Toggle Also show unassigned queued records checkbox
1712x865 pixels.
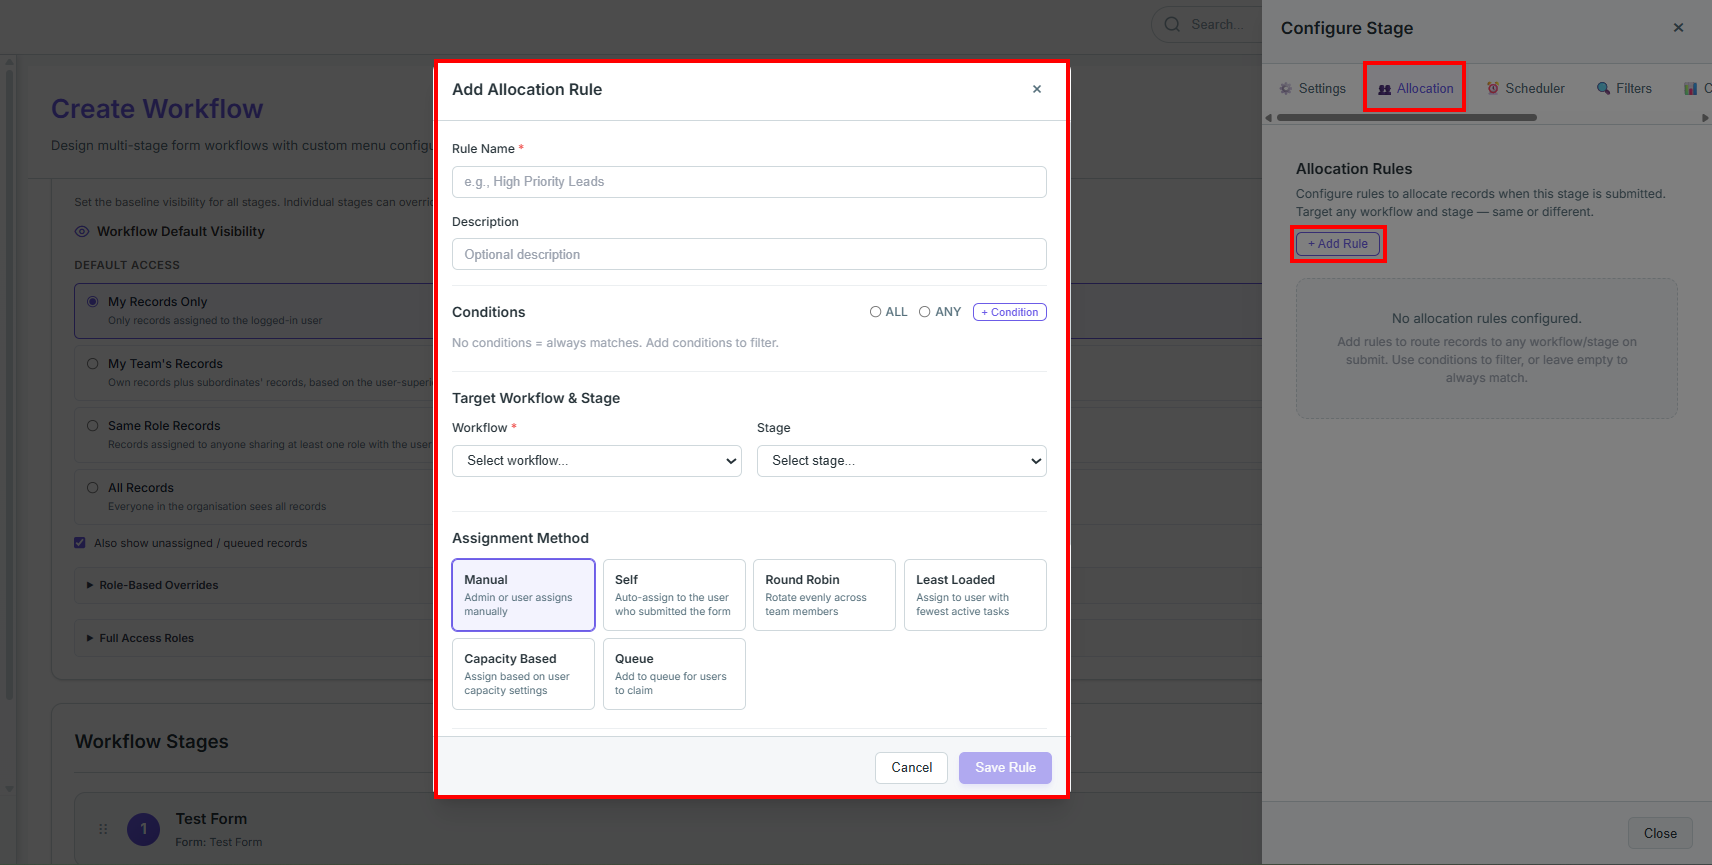pyautogui.click(x=80, y=543)
